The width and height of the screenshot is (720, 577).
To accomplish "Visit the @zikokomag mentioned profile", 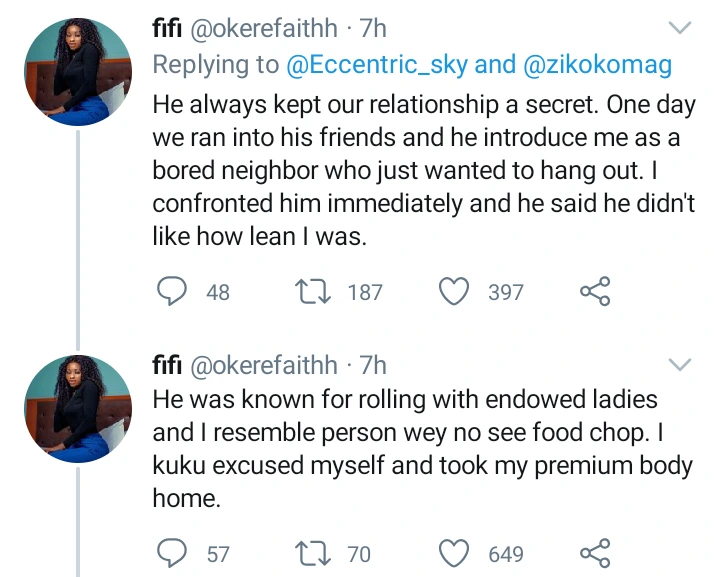I will coord(596,66).
